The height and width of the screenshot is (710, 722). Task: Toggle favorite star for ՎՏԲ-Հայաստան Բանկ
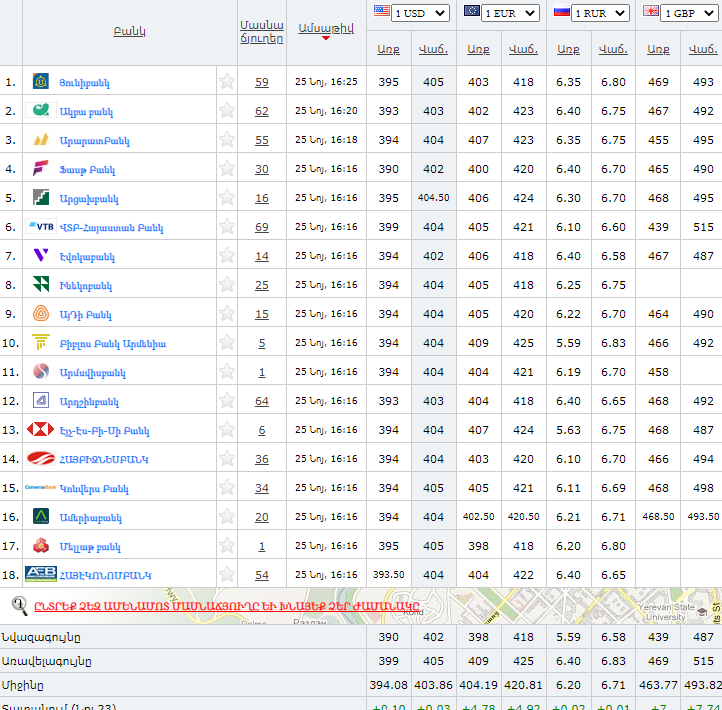pos(227,227)
